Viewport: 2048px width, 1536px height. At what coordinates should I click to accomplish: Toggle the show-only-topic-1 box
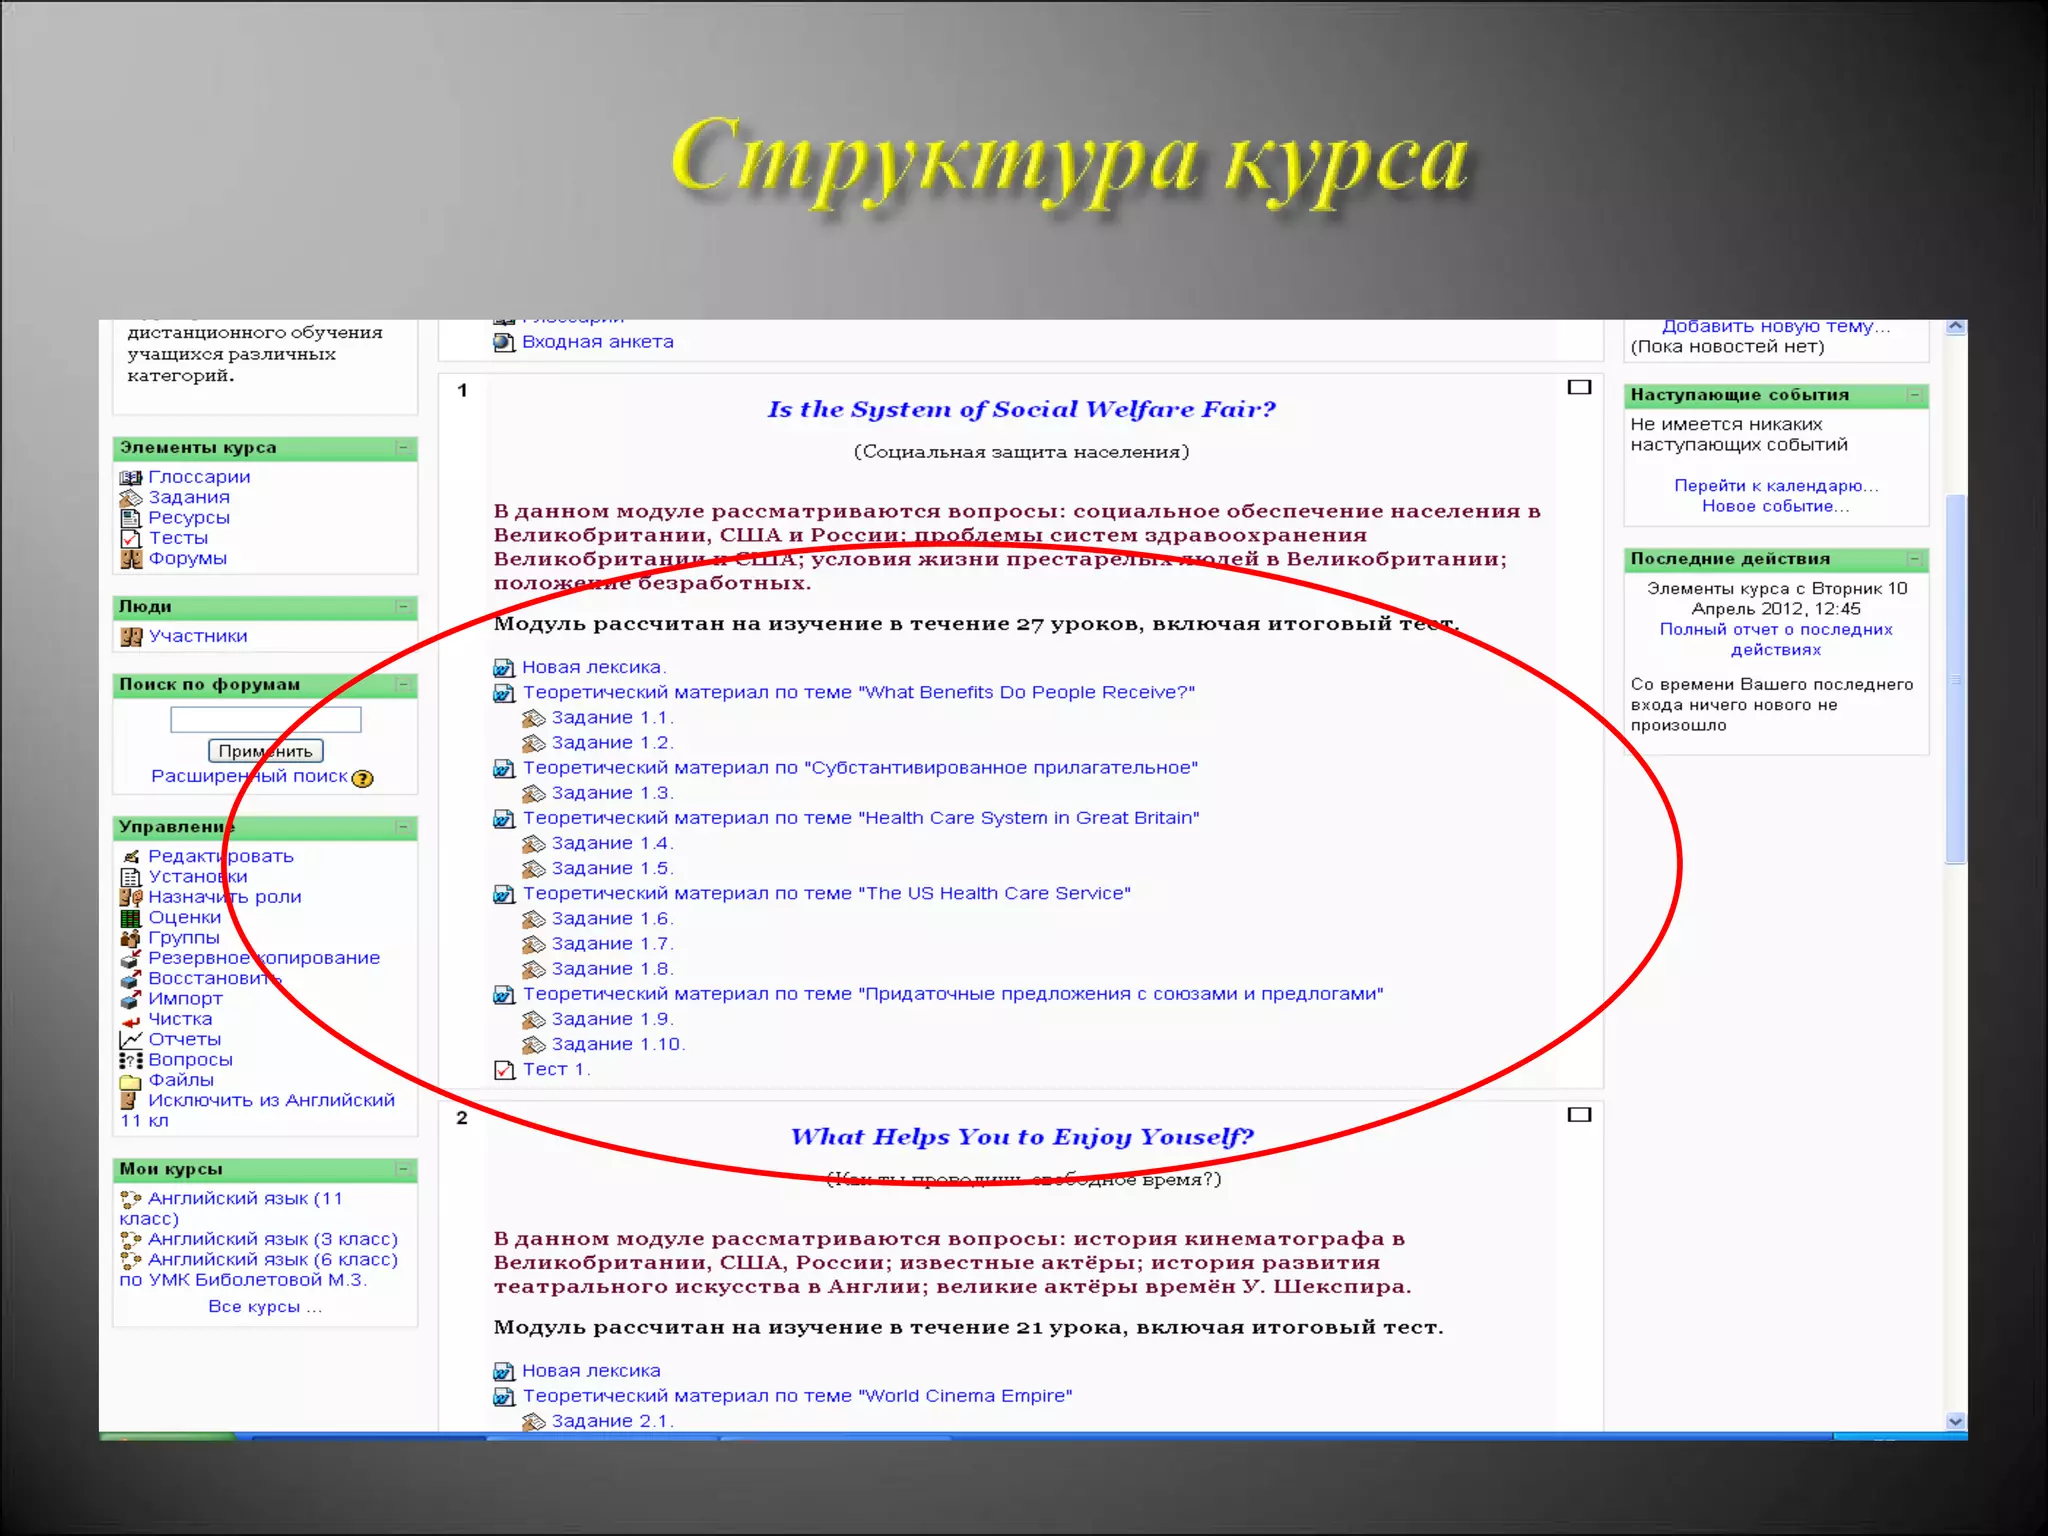1579,387
